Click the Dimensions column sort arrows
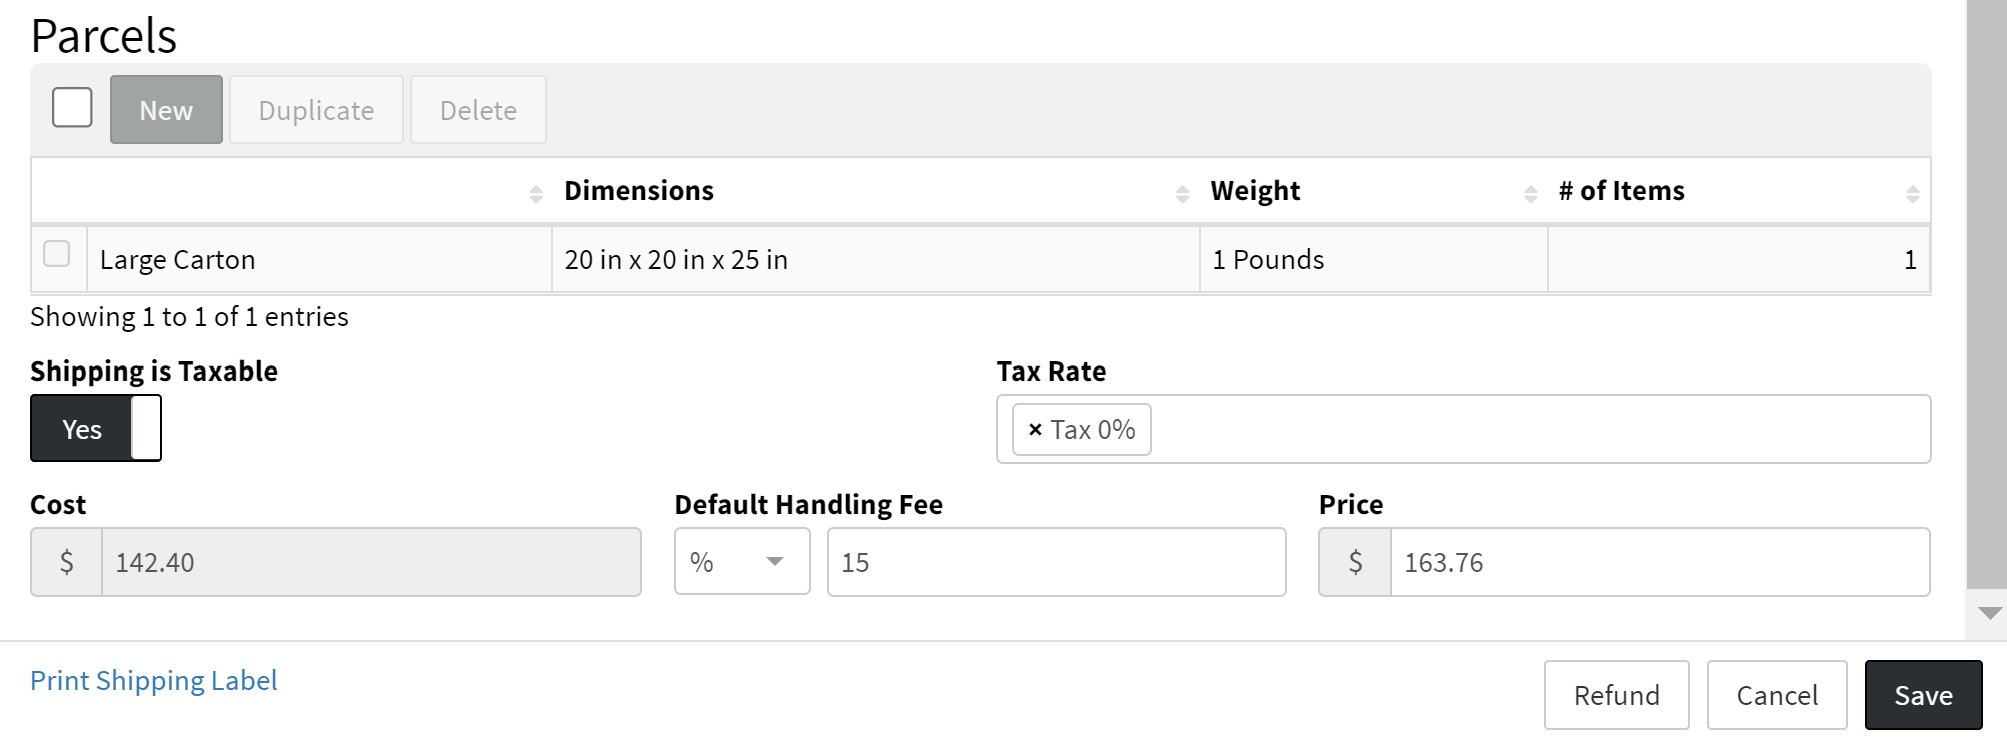 click(1182, 193)
